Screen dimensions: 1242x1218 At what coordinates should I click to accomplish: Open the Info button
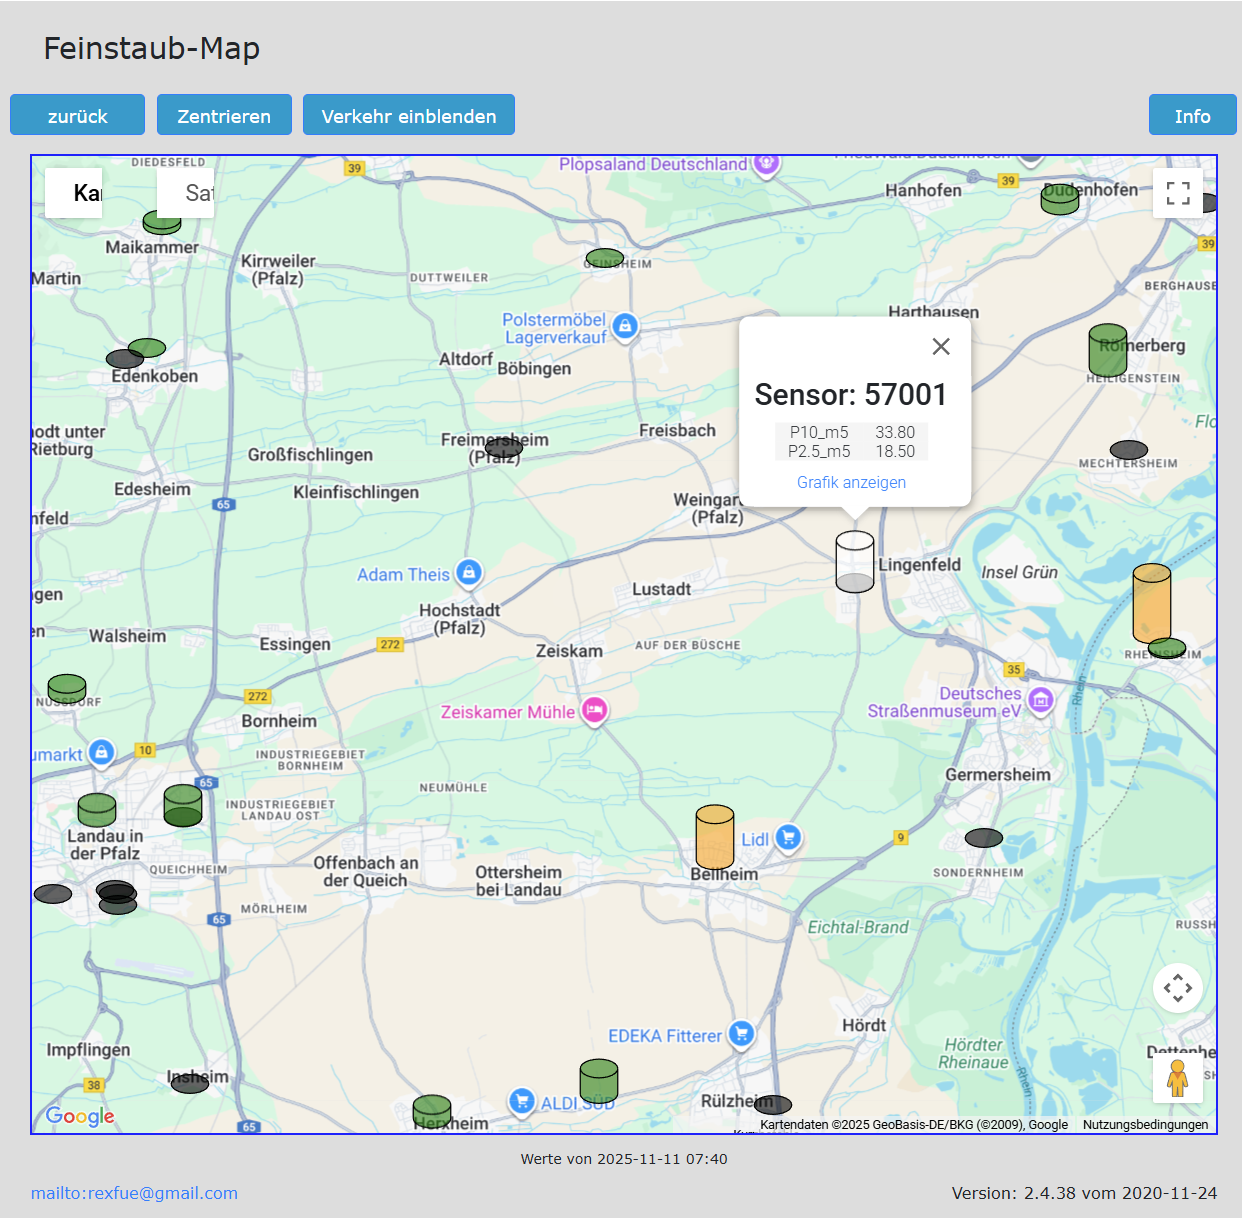tap(1192, 115)
